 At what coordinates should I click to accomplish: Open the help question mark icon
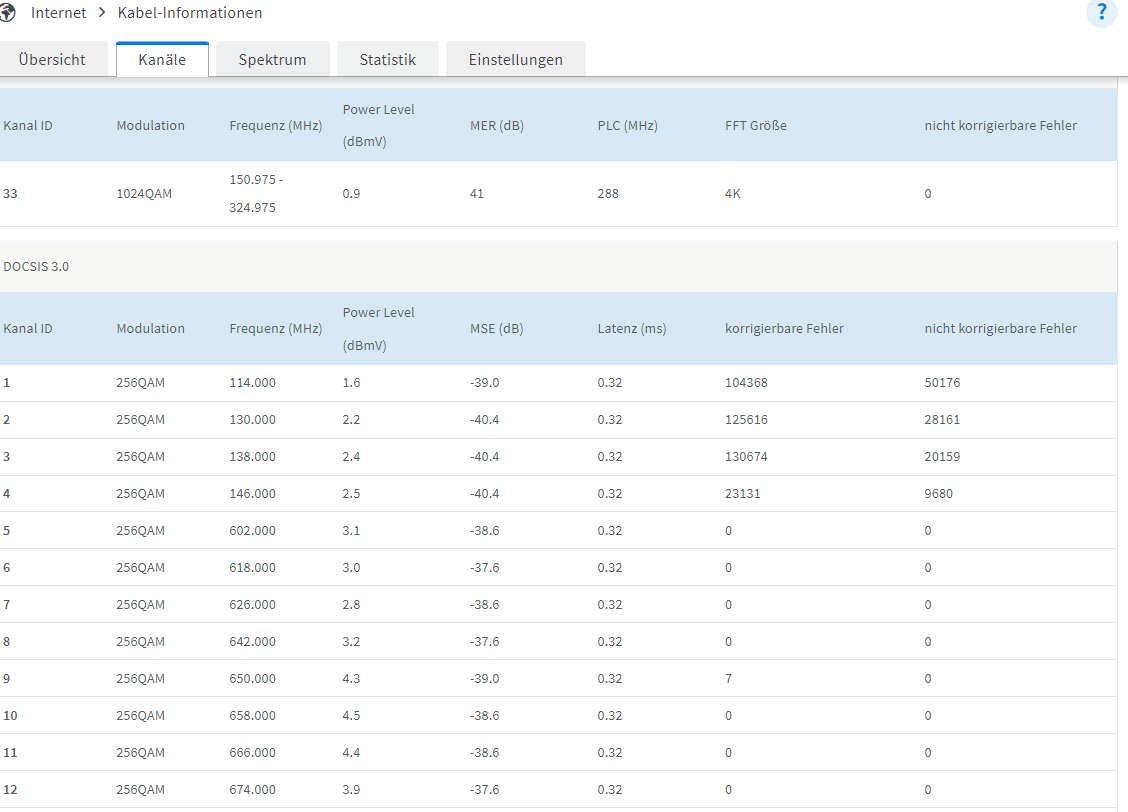1101,13
